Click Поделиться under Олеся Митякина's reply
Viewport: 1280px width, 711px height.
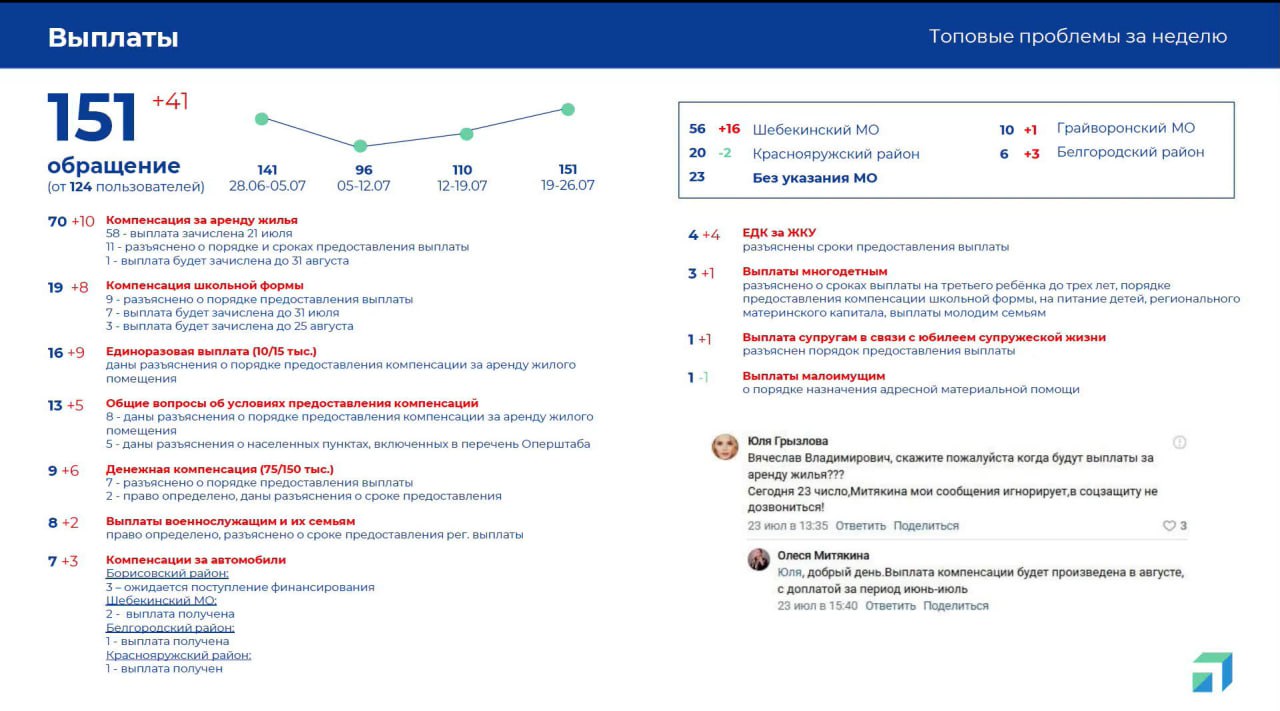956,606
